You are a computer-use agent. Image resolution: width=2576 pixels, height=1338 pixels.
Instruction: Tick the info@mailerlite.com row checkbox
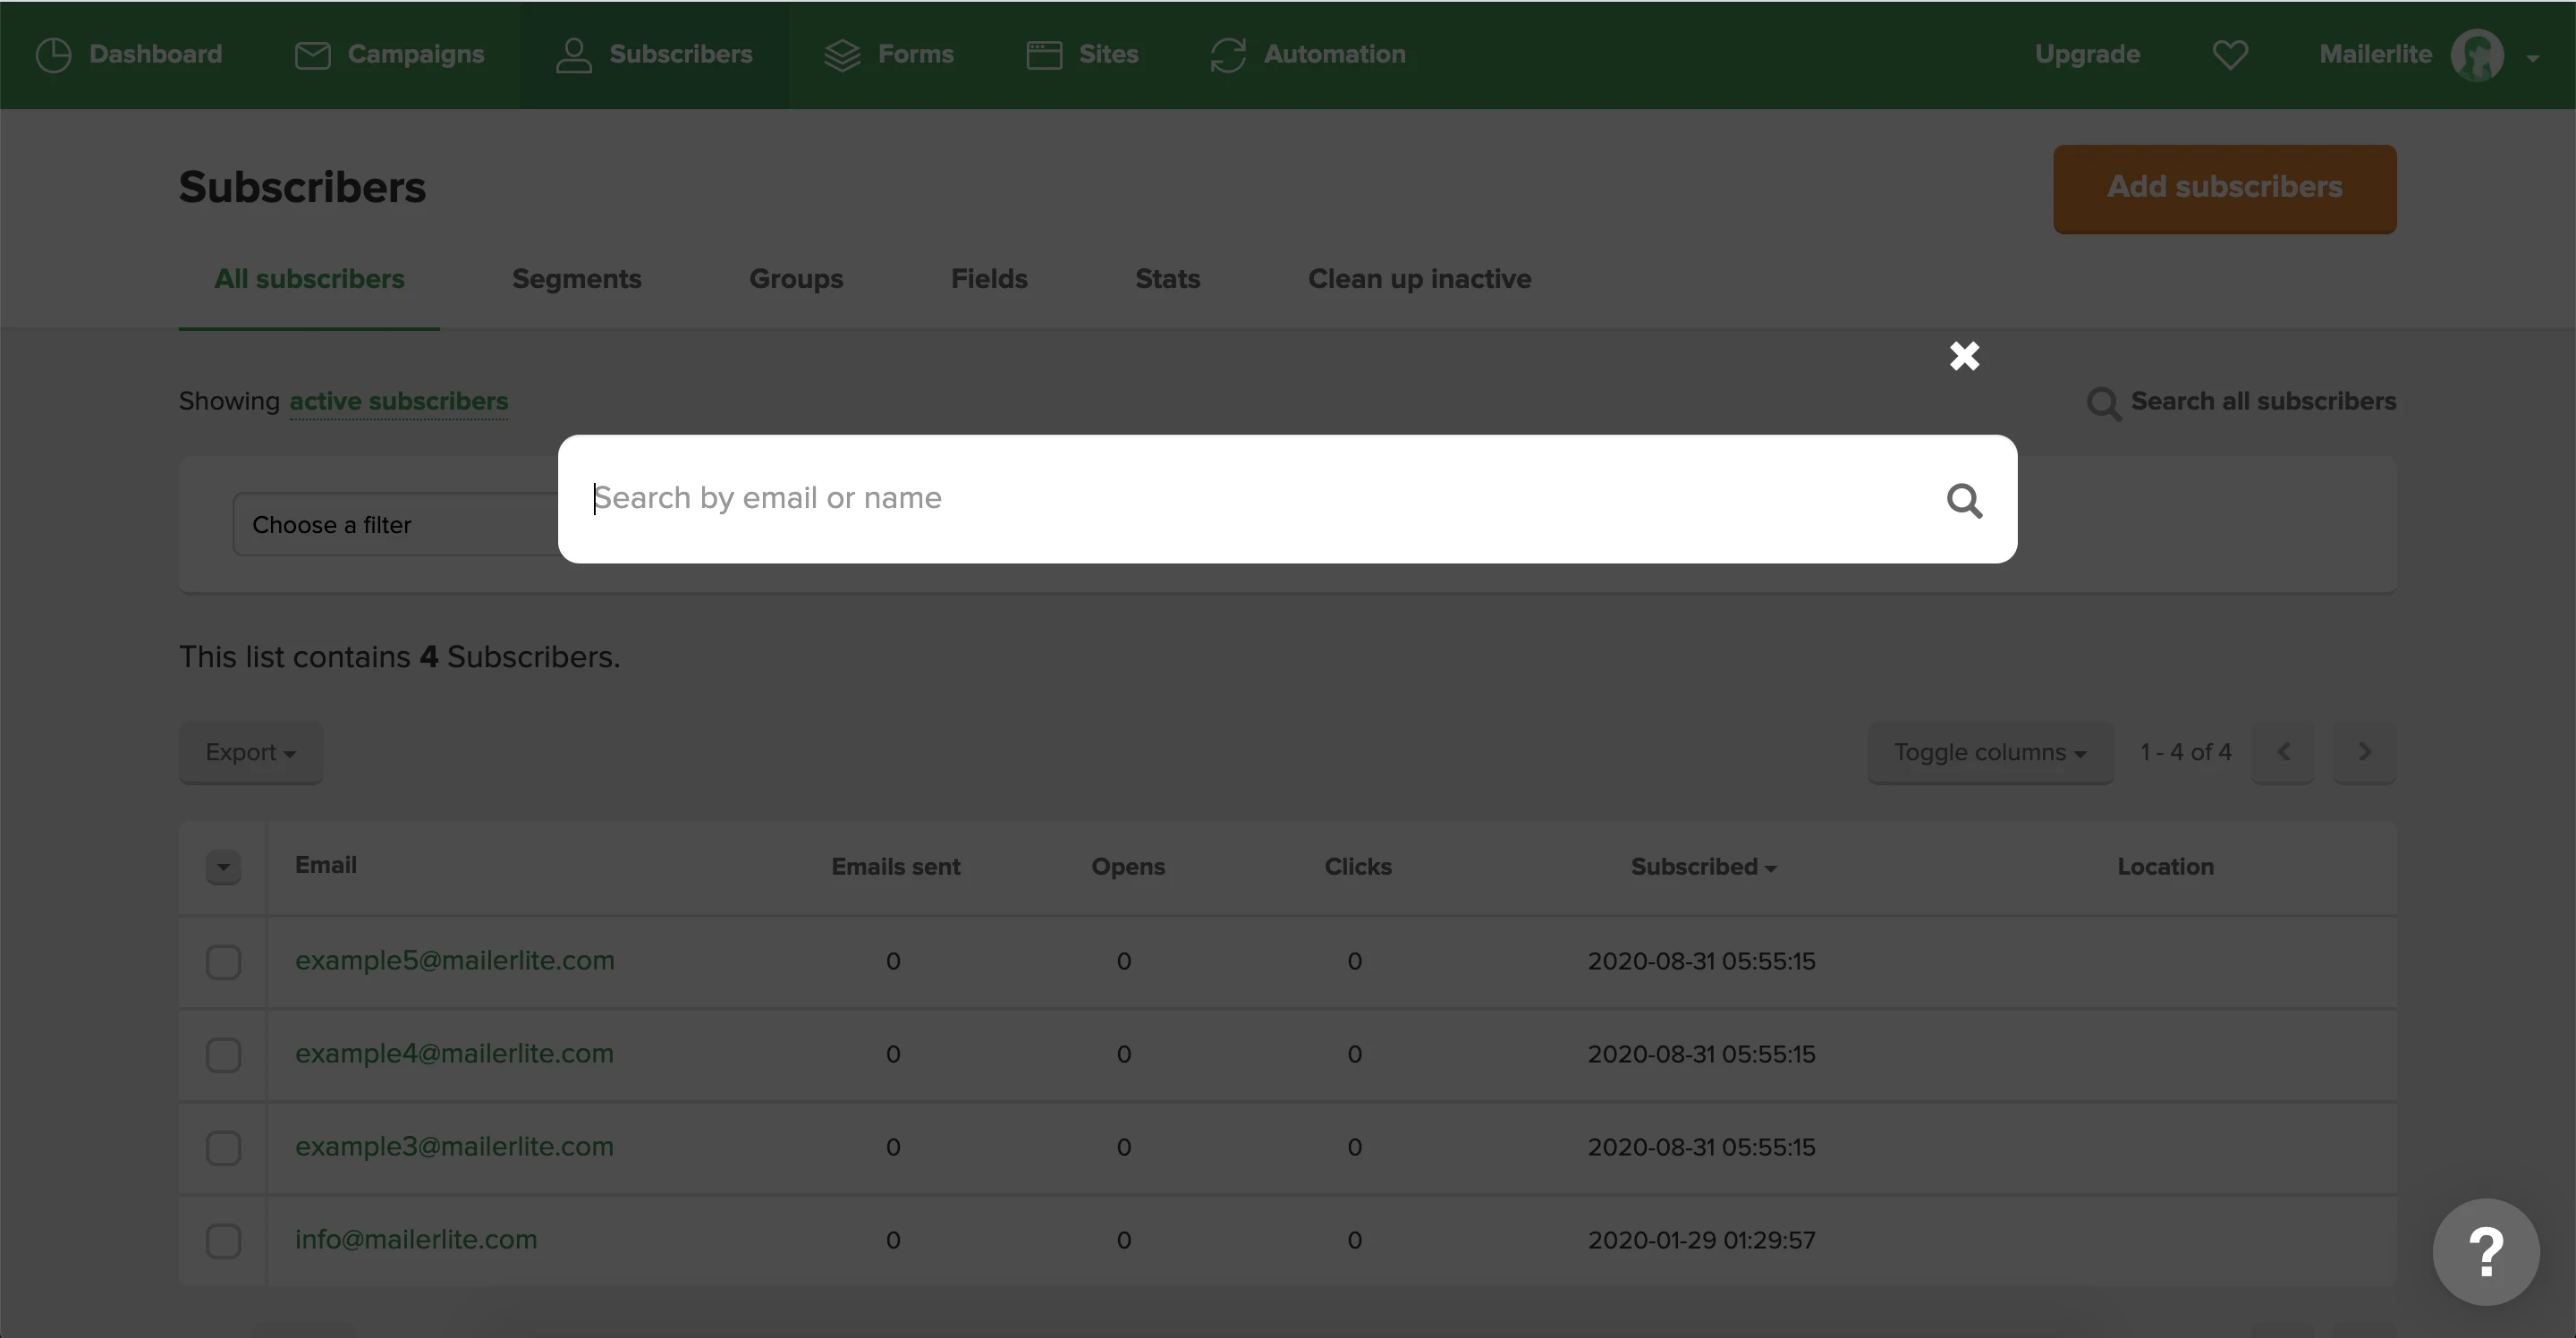(223, 1241)
